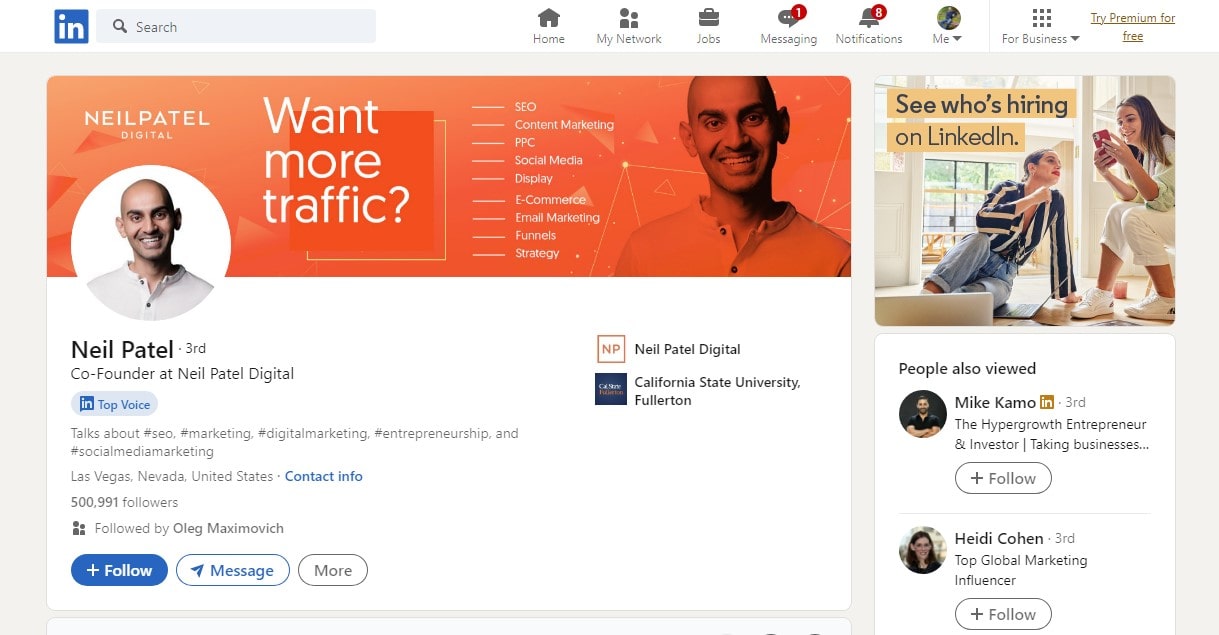
Task: Open Heidi Cohen name link
Action: pyautogui.click(x=999, y=538)
